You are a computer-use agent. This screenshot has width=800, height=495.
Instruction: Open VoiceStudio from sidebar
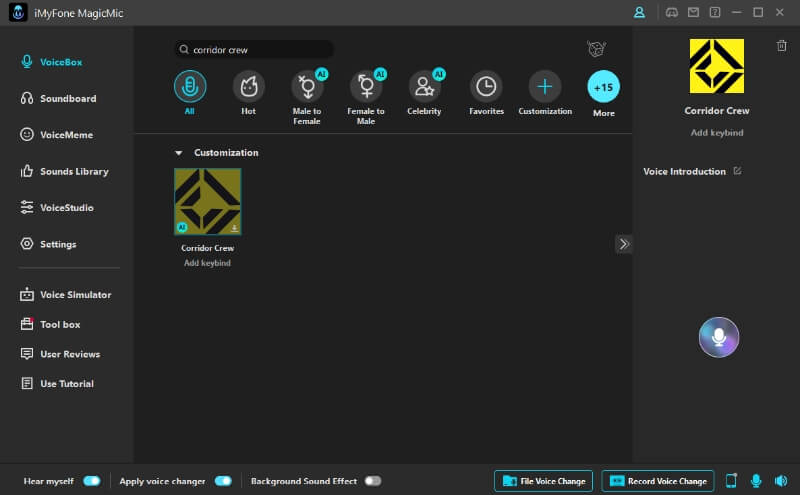tap(57, 208)
